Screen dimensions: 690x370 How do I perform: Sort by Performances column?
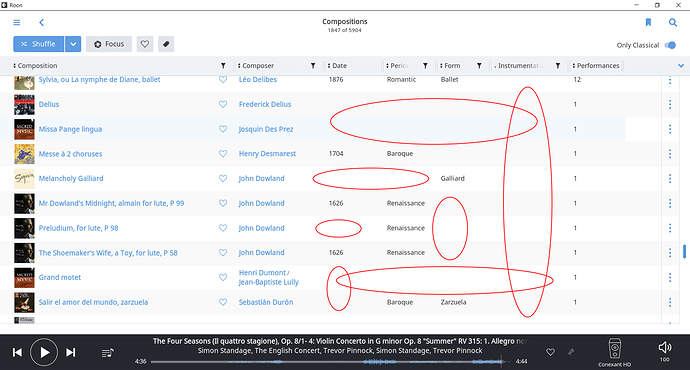[596, 66]
